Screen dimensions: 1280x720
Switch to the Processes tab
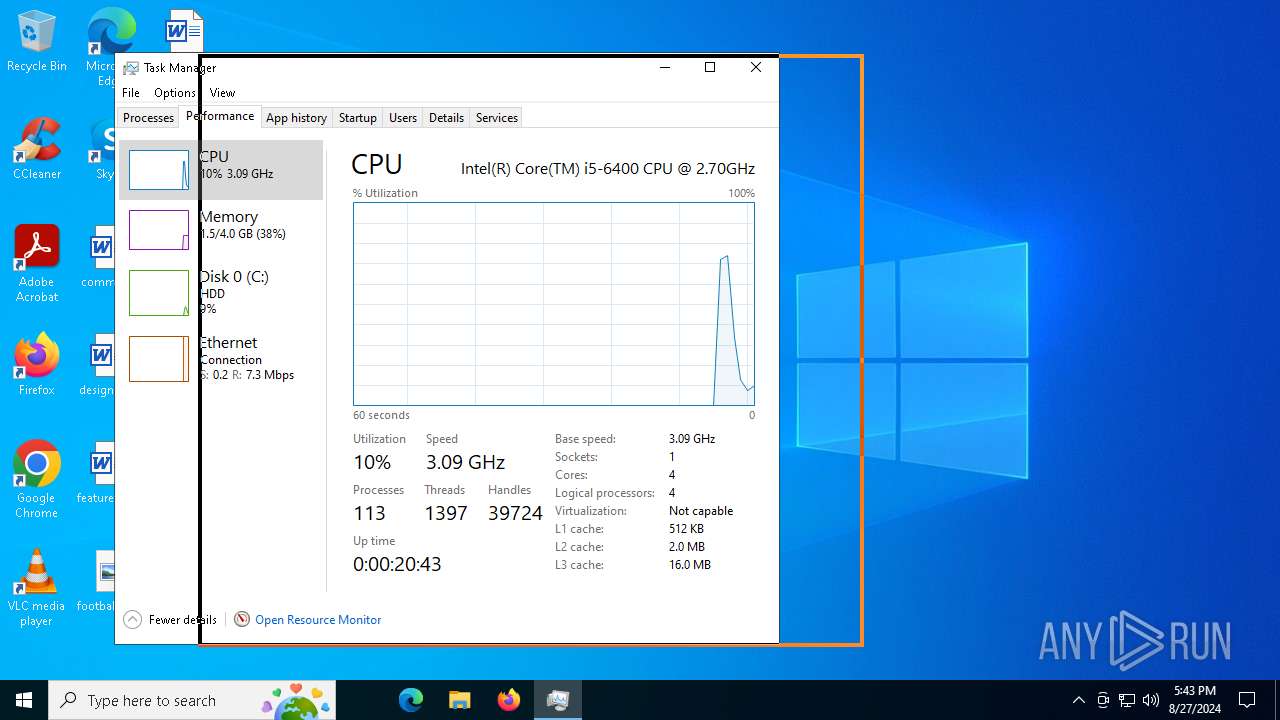[x=148, y=118]
